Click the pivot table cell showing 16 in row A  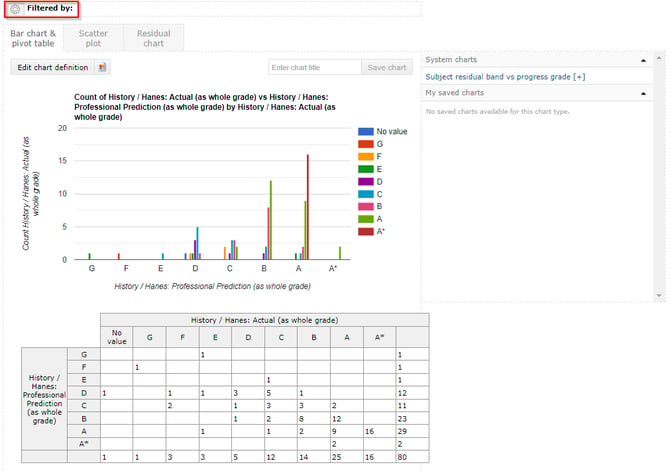[x=379, y=432]
